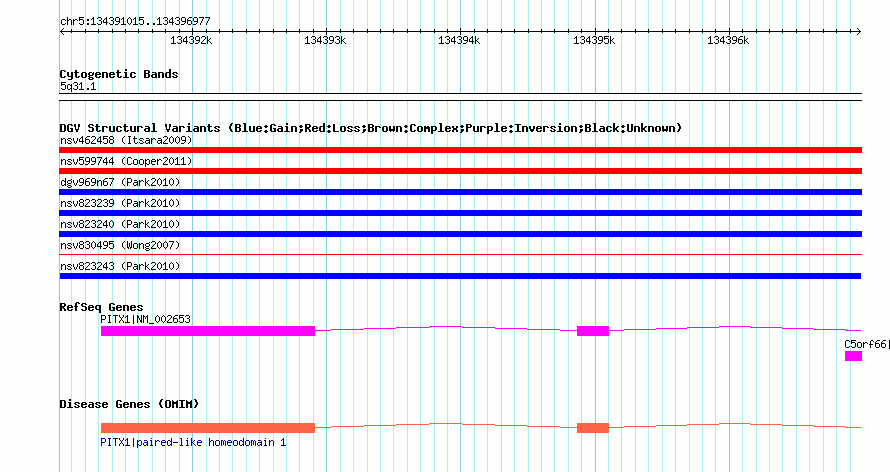Click the red bar for nsv599744

pyautogui.click(x=461, y=171)
